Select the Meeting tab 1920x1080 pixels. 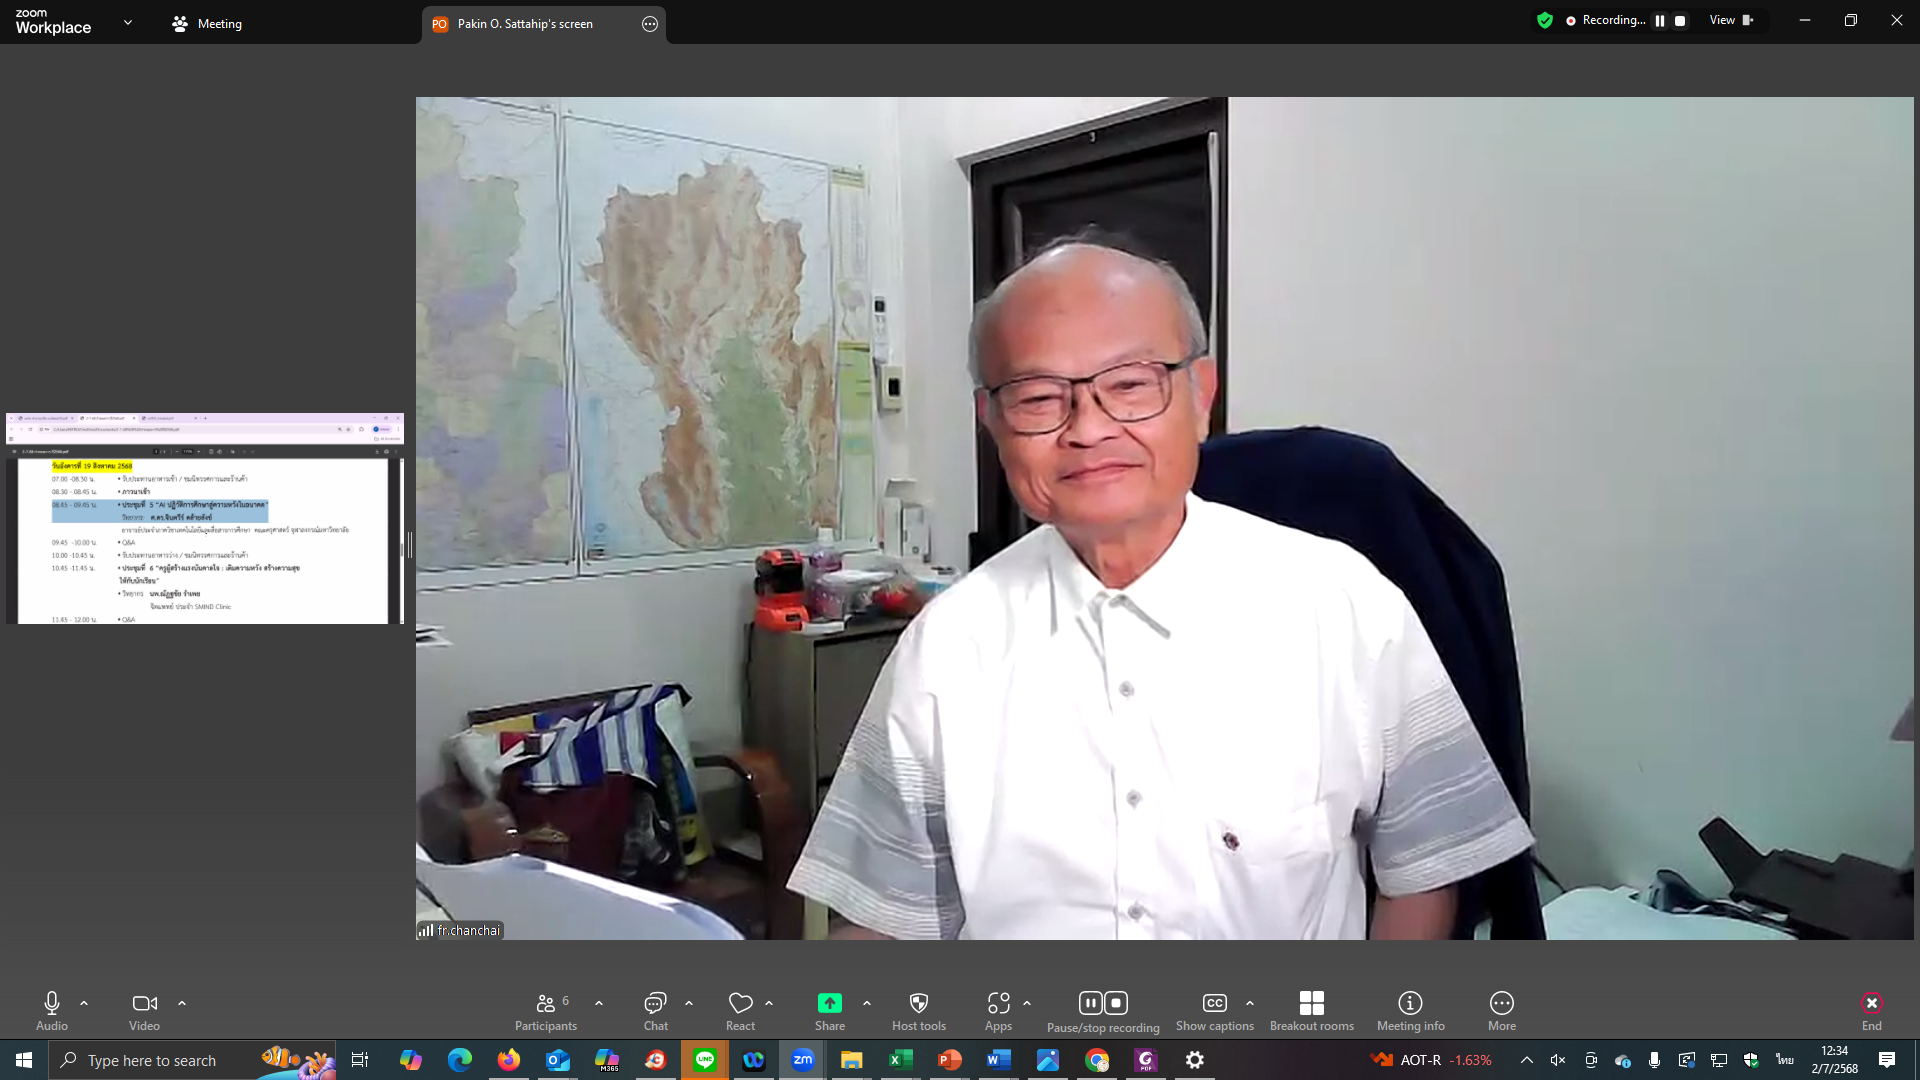click(x=208, y=24)
